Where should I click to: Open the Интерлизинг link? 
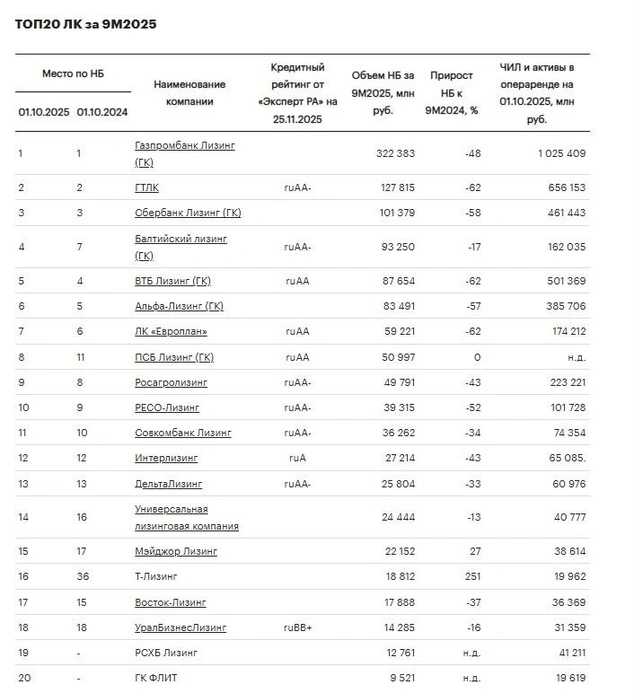pos(166,458)
